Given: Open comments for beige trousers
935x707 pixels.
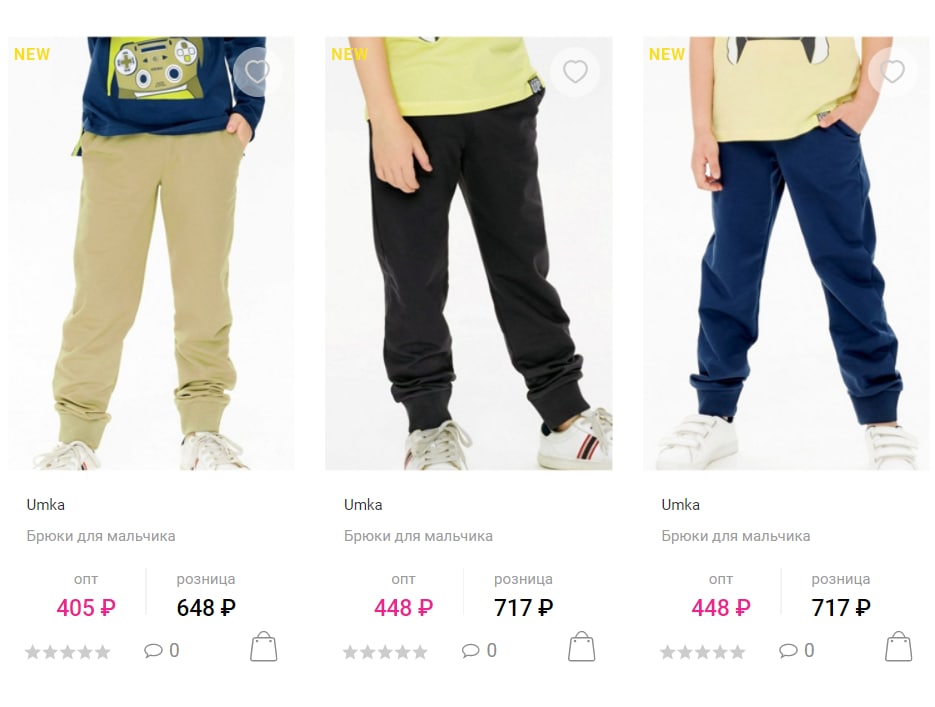Looking at the screenshot, I should tap(162, 650).
